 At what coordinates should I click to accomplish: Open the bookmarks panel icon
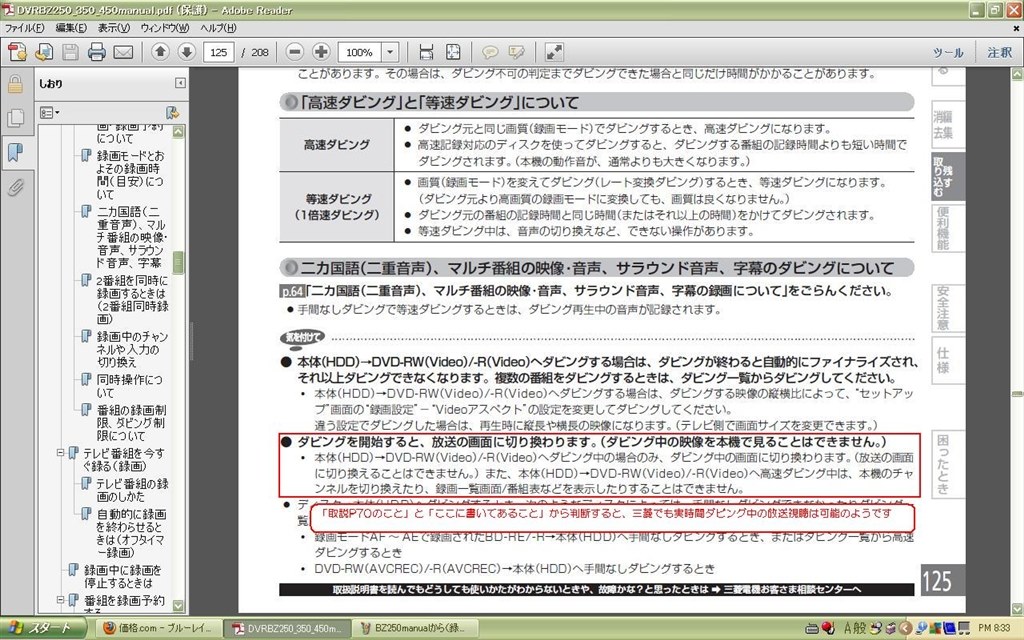coord(15,153)
